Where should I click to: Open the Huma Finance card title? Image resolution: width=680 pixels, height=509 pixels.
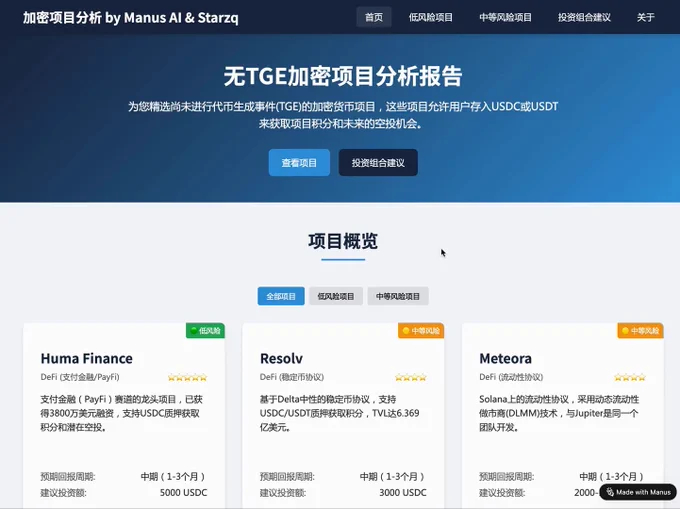point(87,359)
